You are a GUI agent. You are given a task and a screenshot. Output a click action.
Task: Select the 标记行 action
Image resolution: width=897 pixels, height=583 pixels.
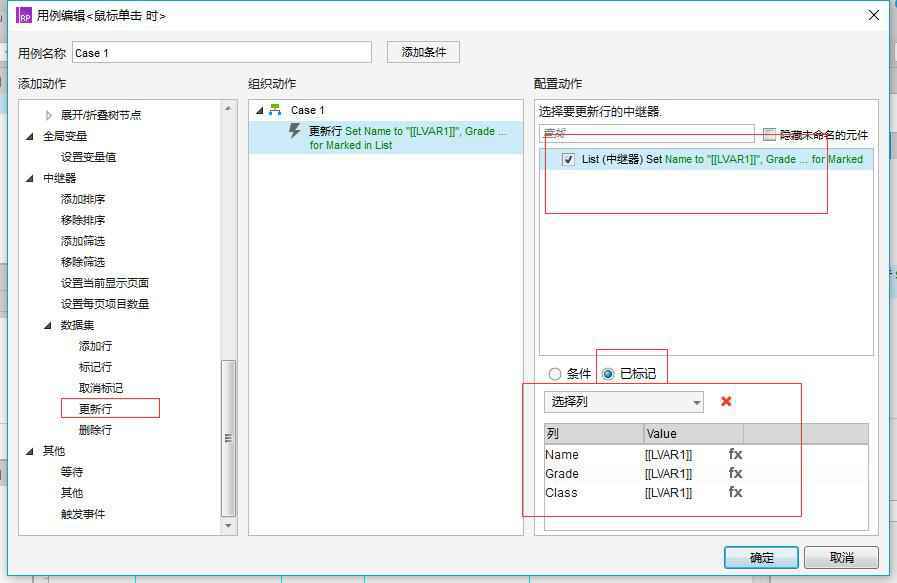pyautogui.click(x=95, y=367)
